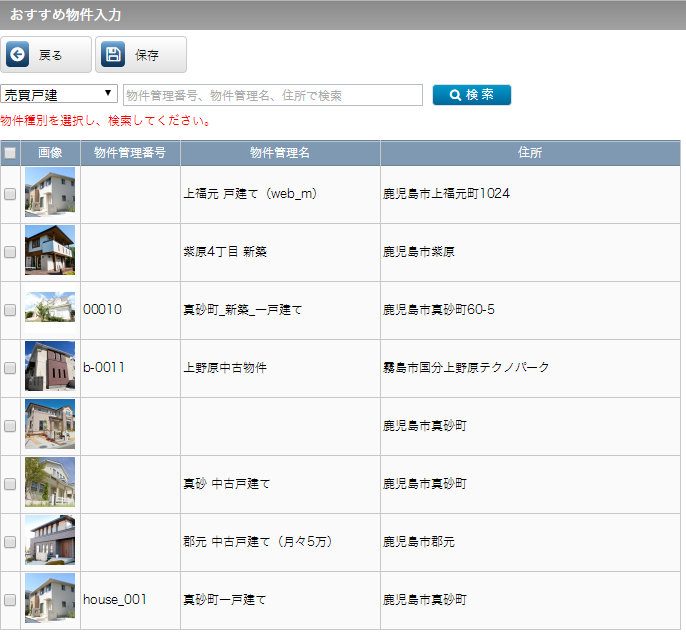Viewport: 686px width, 634px height.
Task: Click the 物件管理名 column header
Action: point(280,153)
